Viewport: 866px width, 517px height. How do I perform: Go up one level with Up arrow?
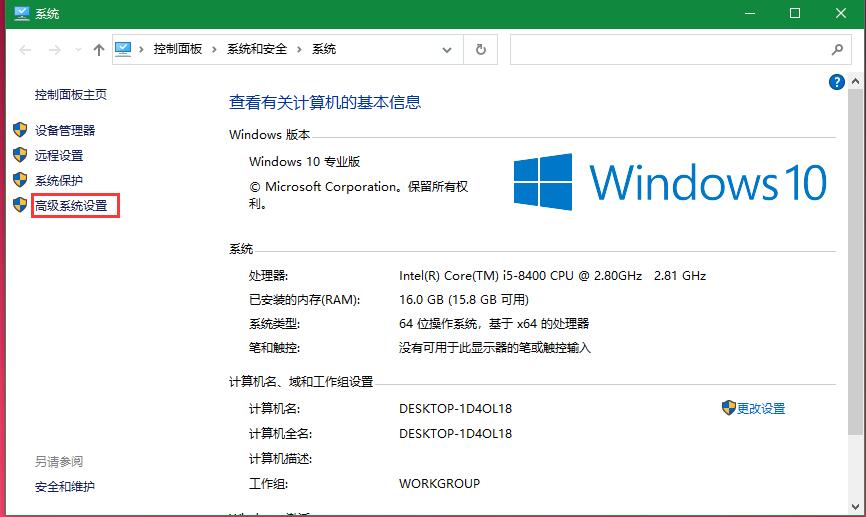(x=99, y=50)
